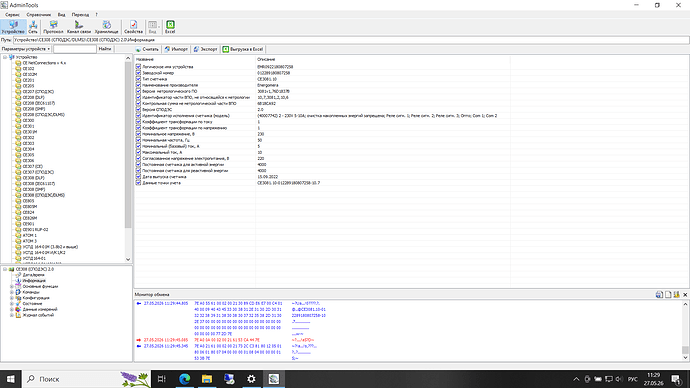This screenshot has width=690, height=388.
Task: Open the Справочник menu
Action: [38, 15]
